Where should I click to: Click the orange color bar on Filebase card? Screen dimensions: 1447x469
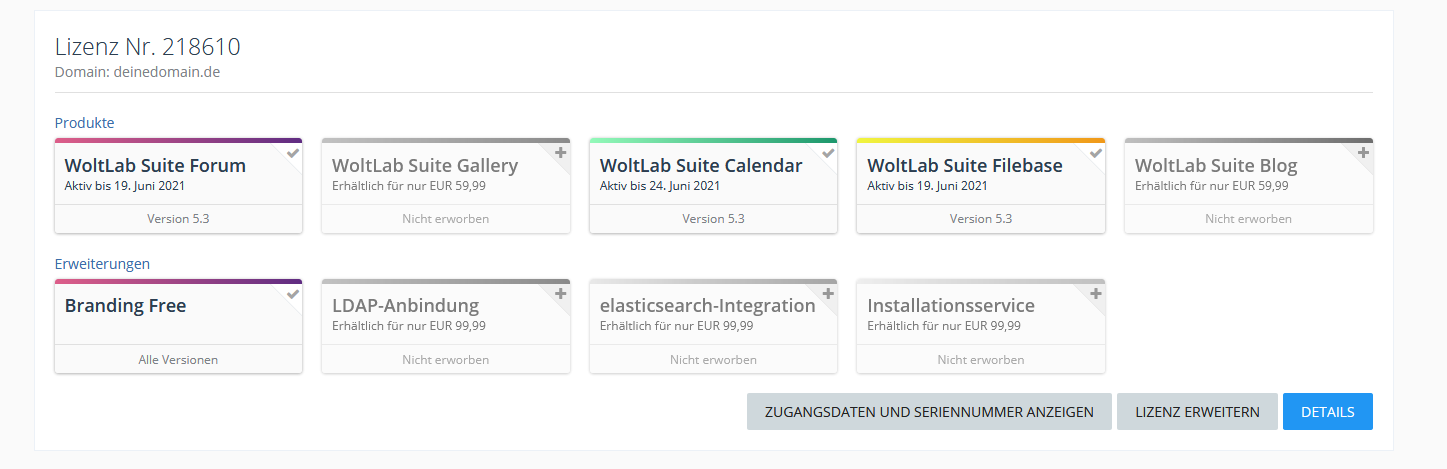coord(980,141)
